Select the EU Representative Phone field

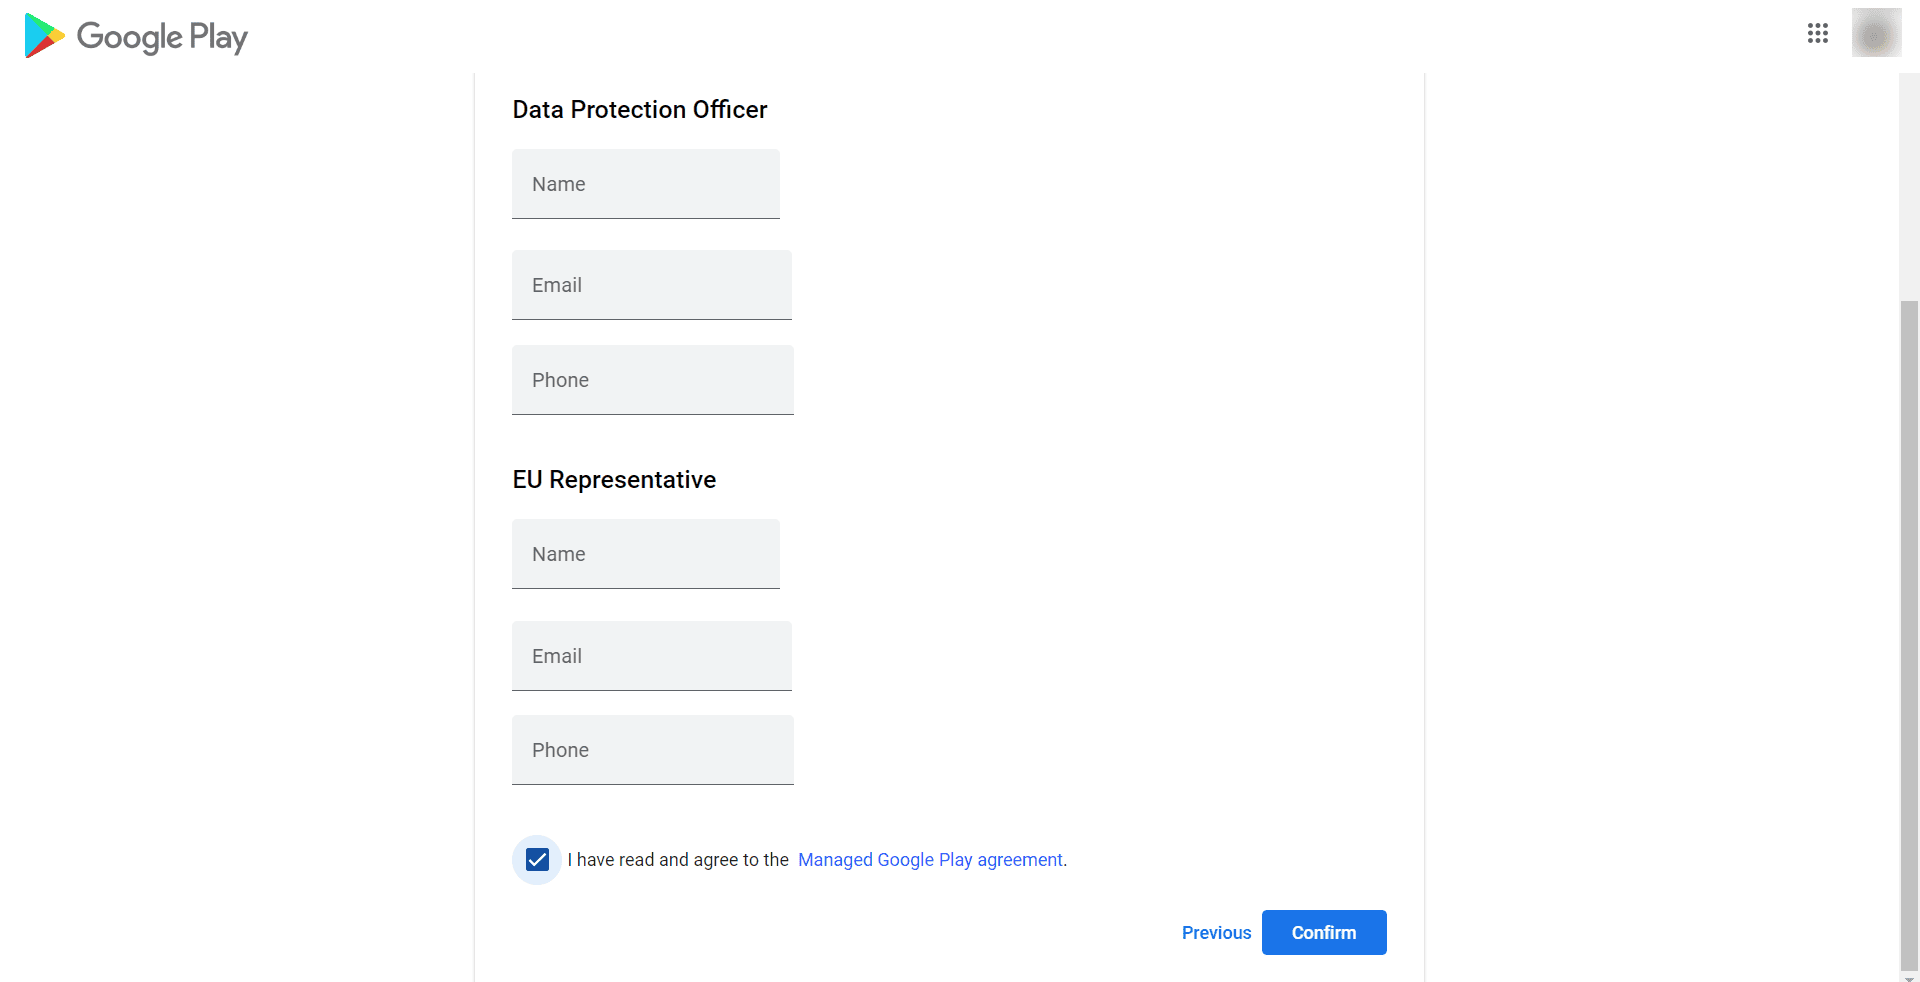[653, 750]
